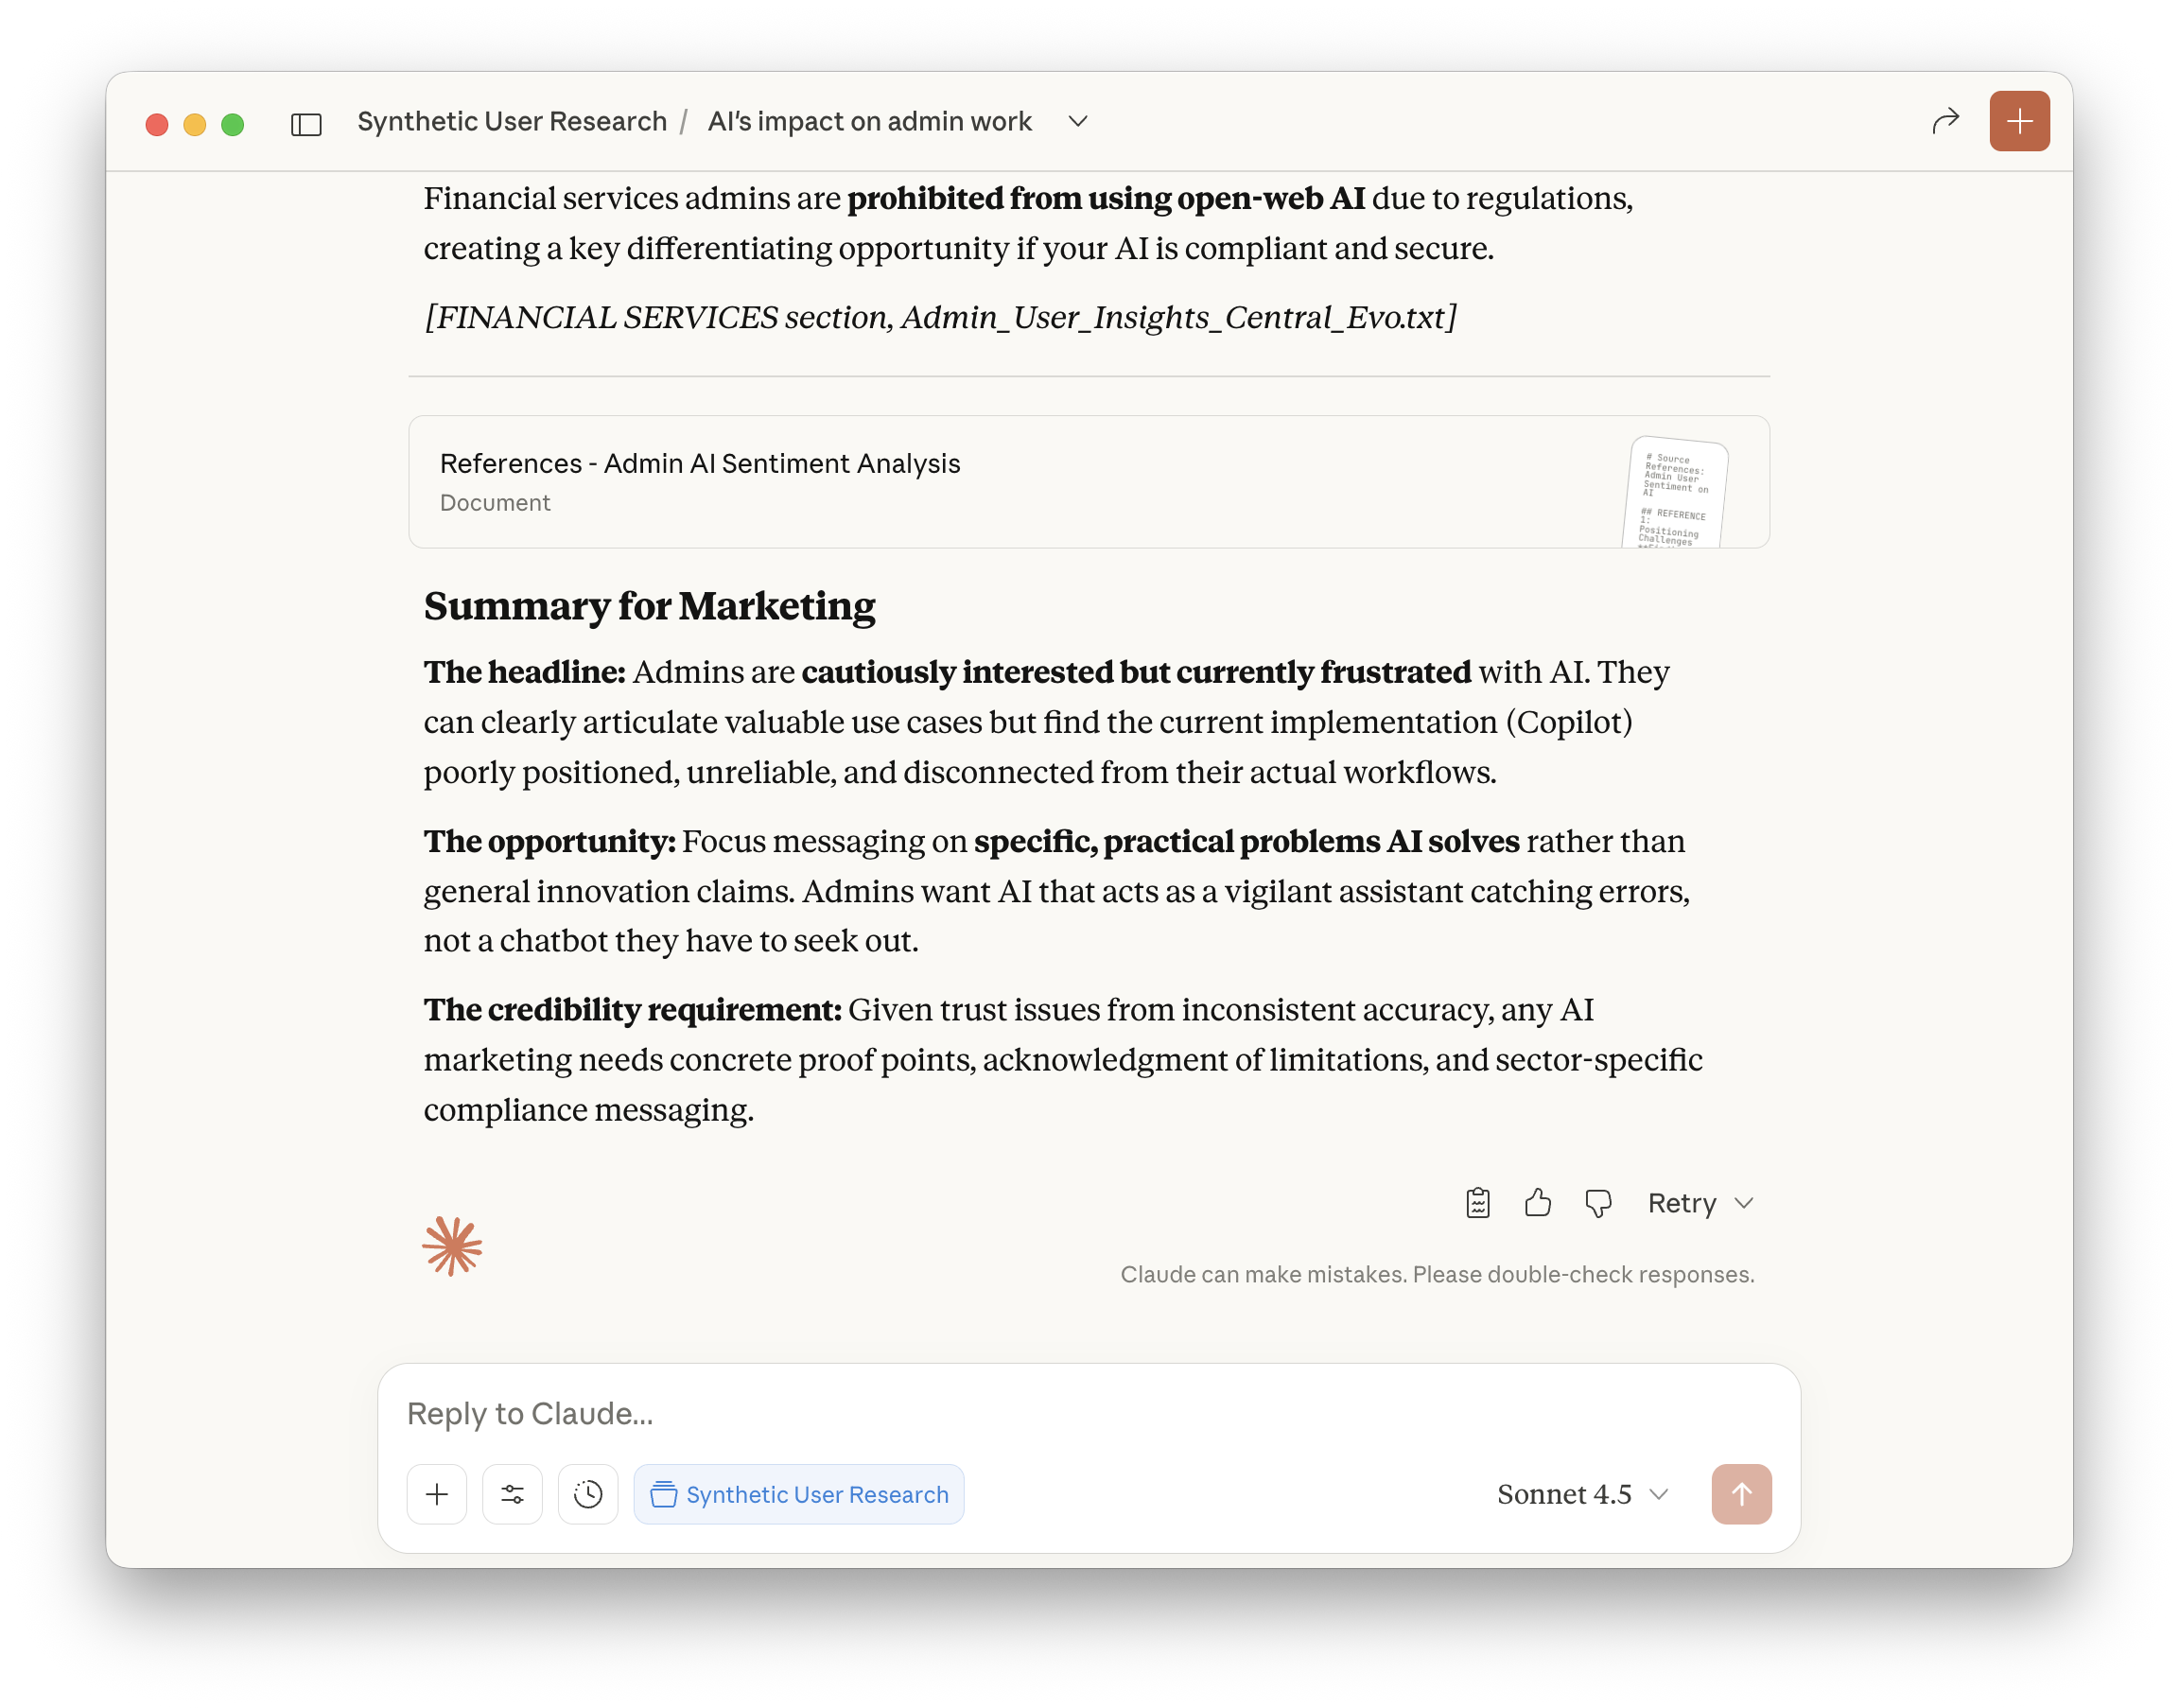This screenshot has width=2179, height=1708.
Task: Open the Synthetic User Research project chip
Action: point(798,1494)
